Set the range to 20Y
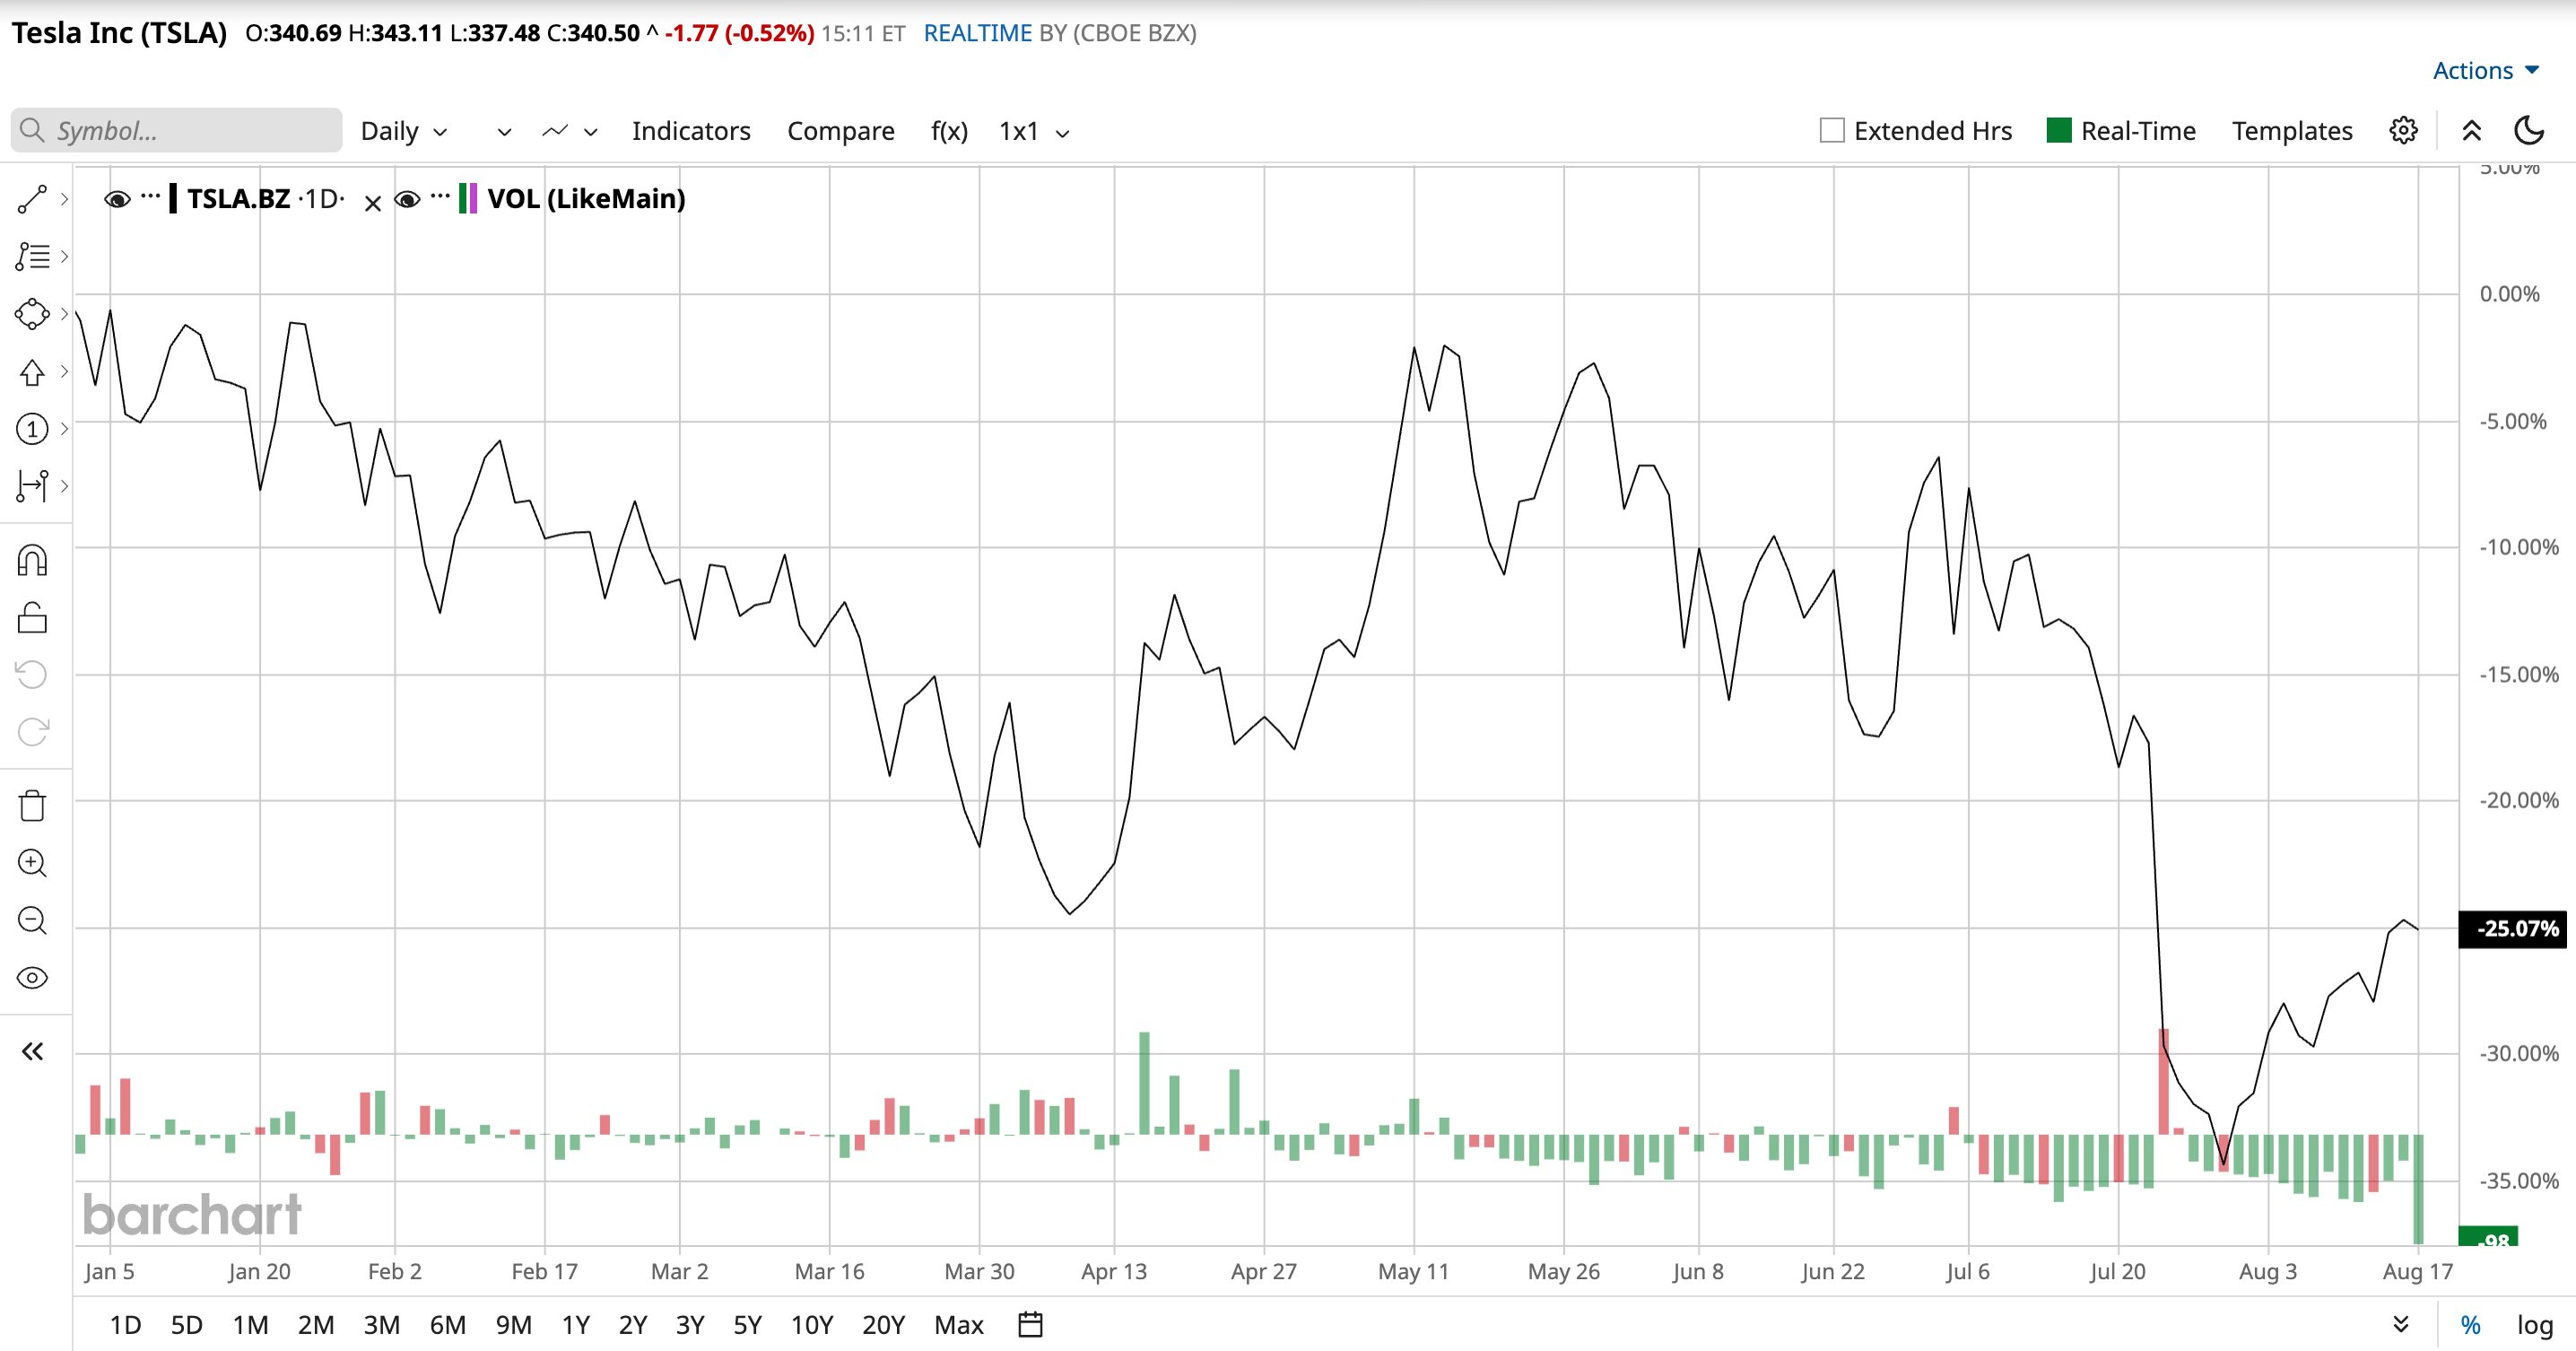The height and width of the screenshot is (1351, 2576). (883, 1325)
